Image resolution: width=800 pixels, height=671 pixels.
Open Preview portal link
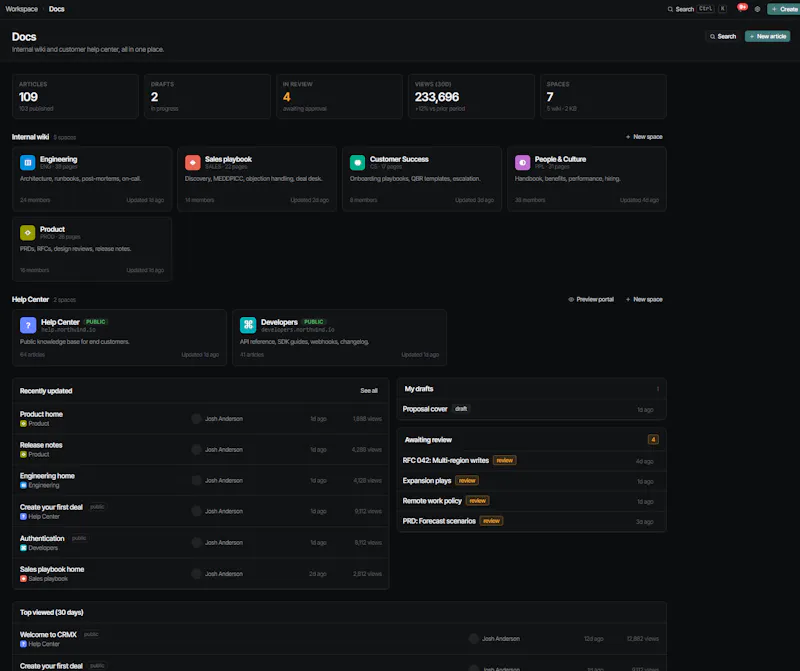[x=591, y=300]
